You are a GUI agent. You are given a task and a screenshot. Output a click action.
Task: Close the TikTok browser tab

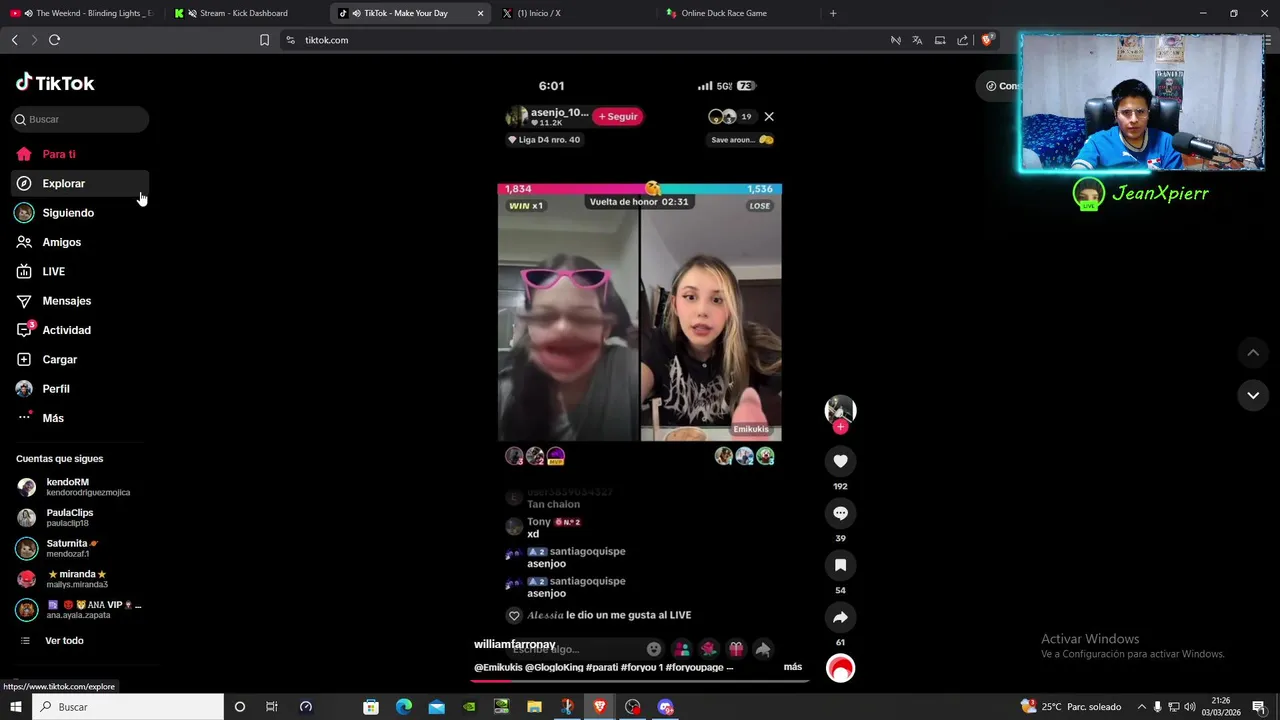480,13
